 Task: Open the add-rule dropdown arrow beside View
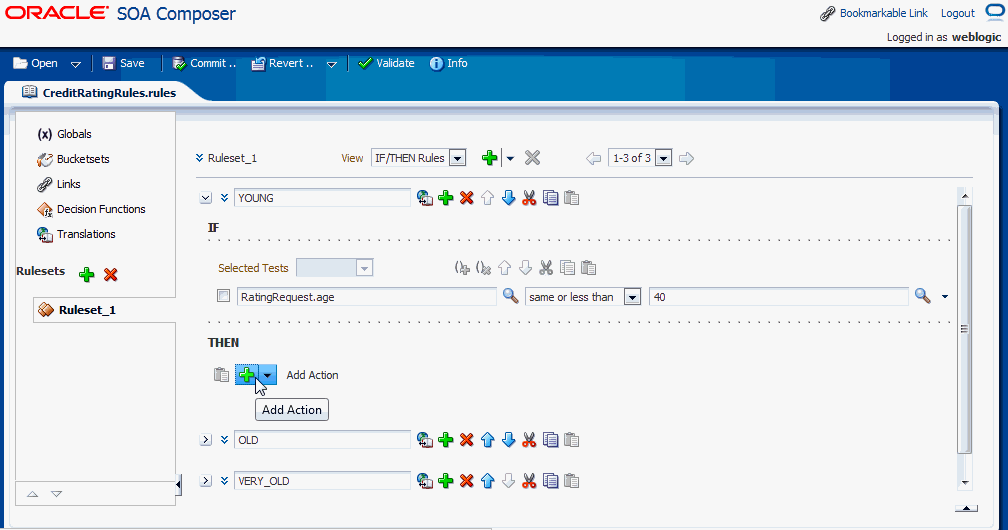pos(510,158)
